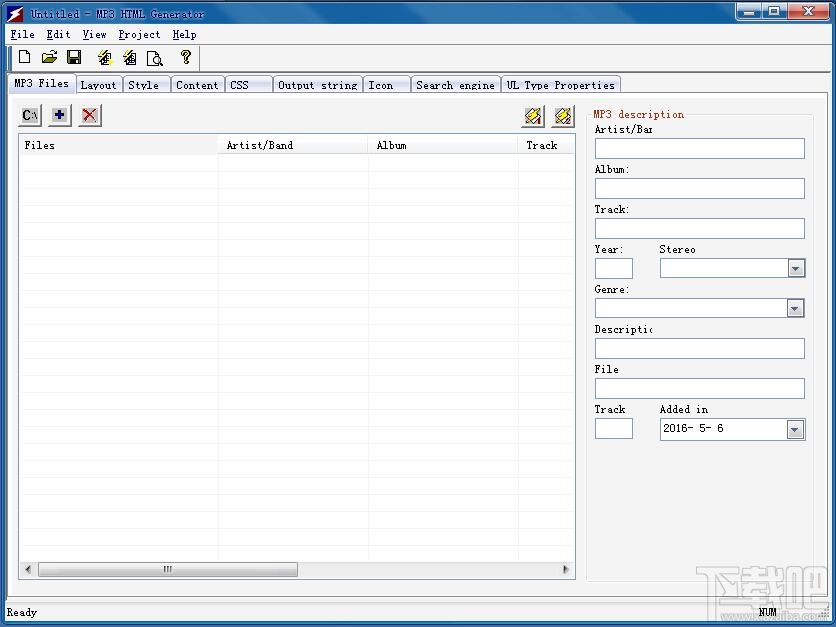Click the Album column header
This screenshot has width=836, height=627.
[x=443, y=145]
